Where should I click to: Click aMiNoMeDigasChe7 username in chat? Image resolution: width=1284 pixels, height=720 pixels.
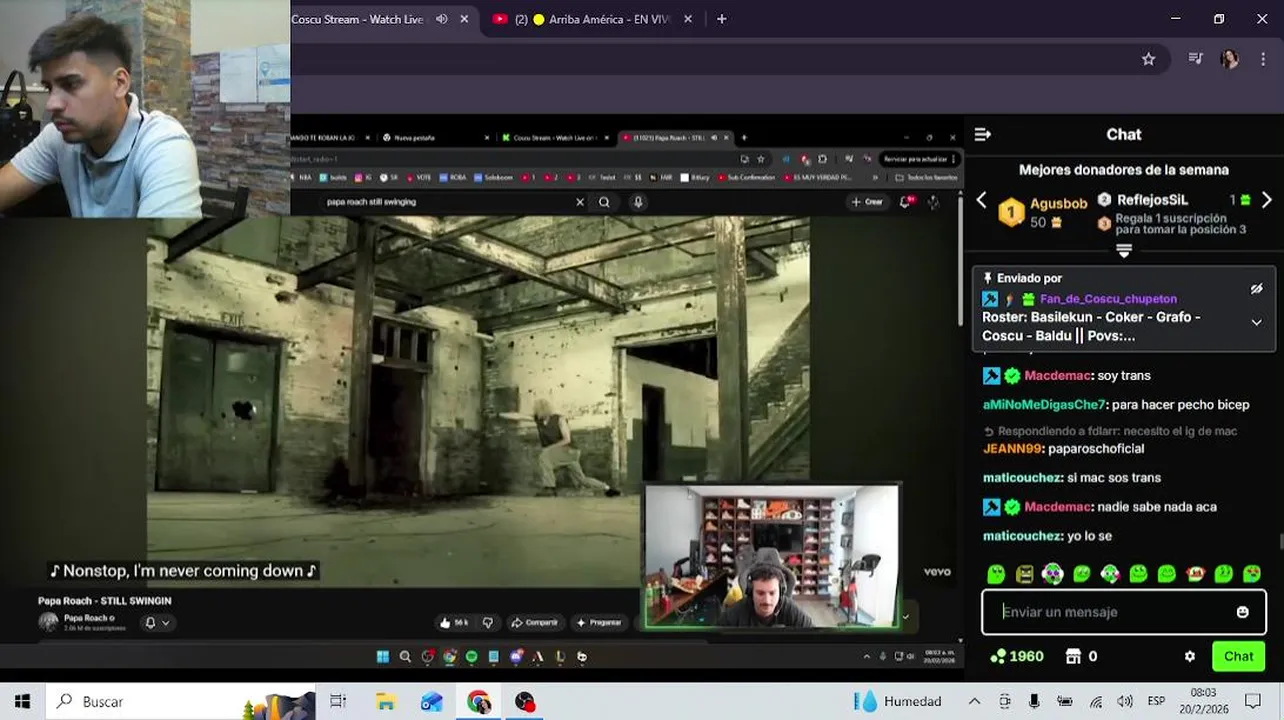(1044, 405)
